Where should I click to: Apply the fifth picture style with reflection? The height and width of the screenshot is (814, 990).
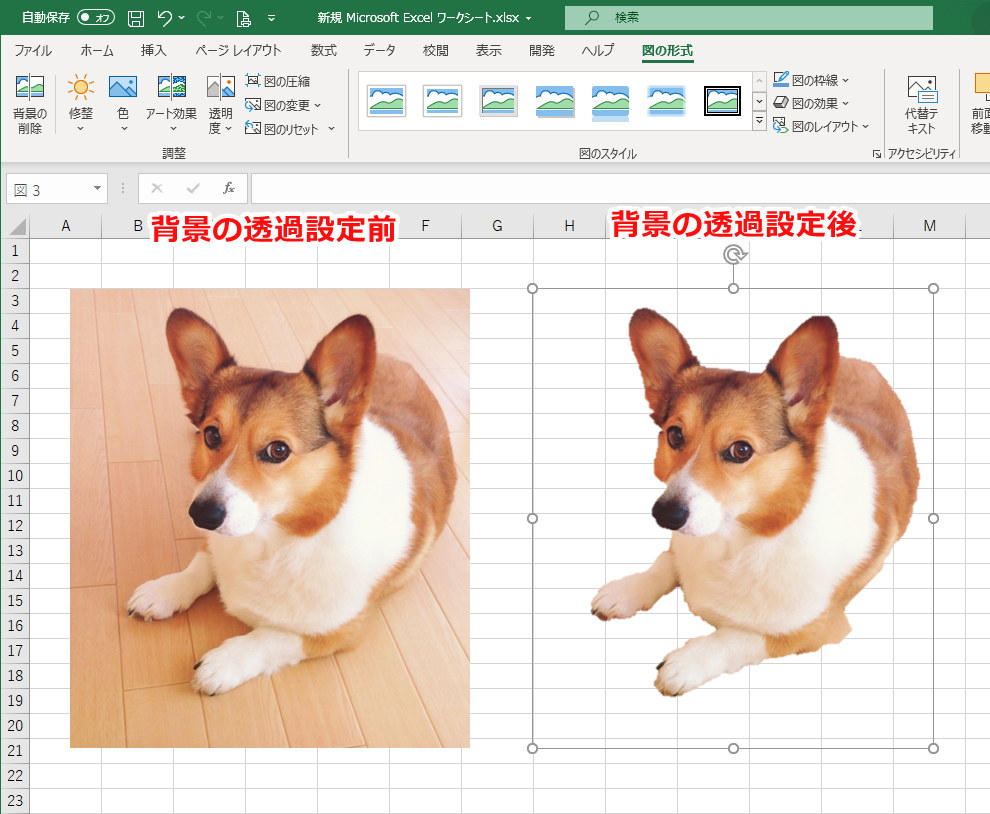[x=610, y=101]
